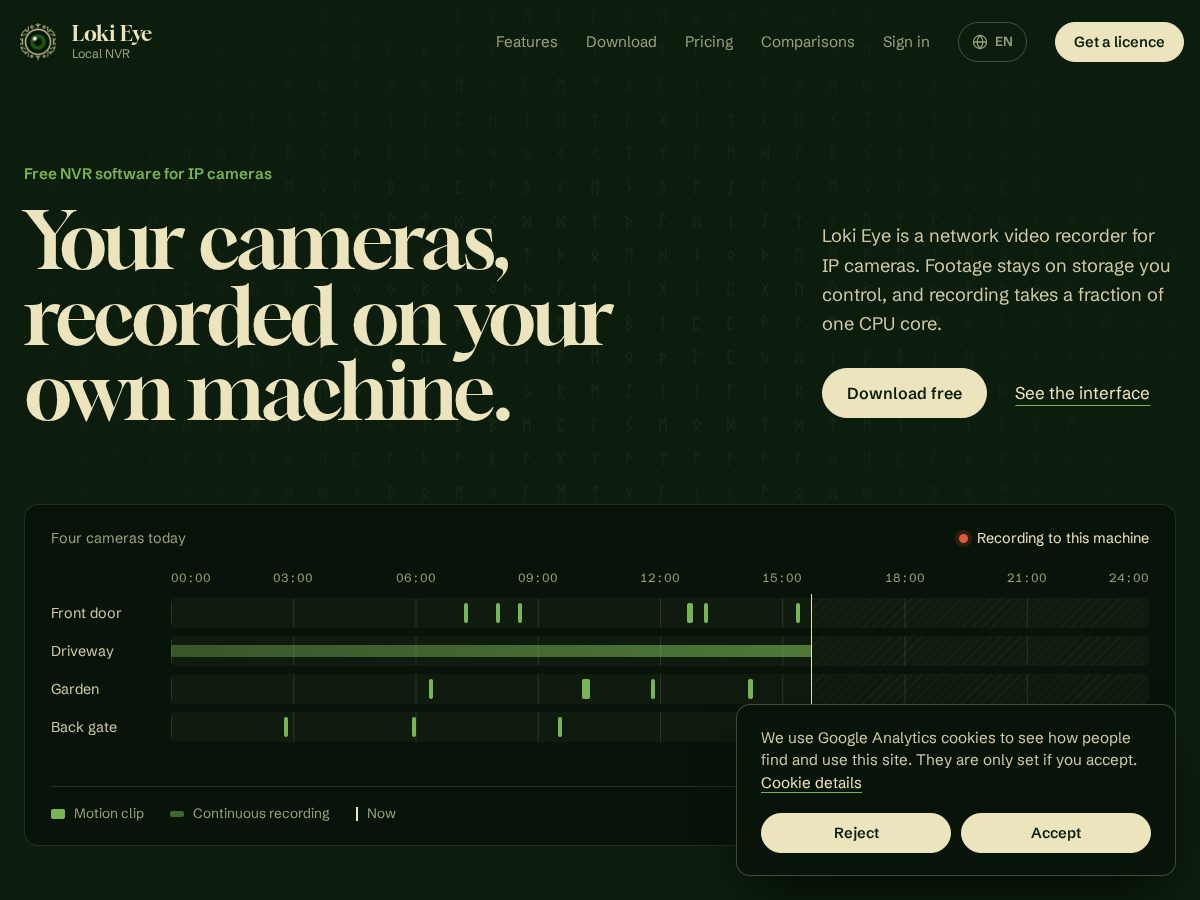Click the Front door camera label
Screen dimensions: 1200x900
coord(86,613)
